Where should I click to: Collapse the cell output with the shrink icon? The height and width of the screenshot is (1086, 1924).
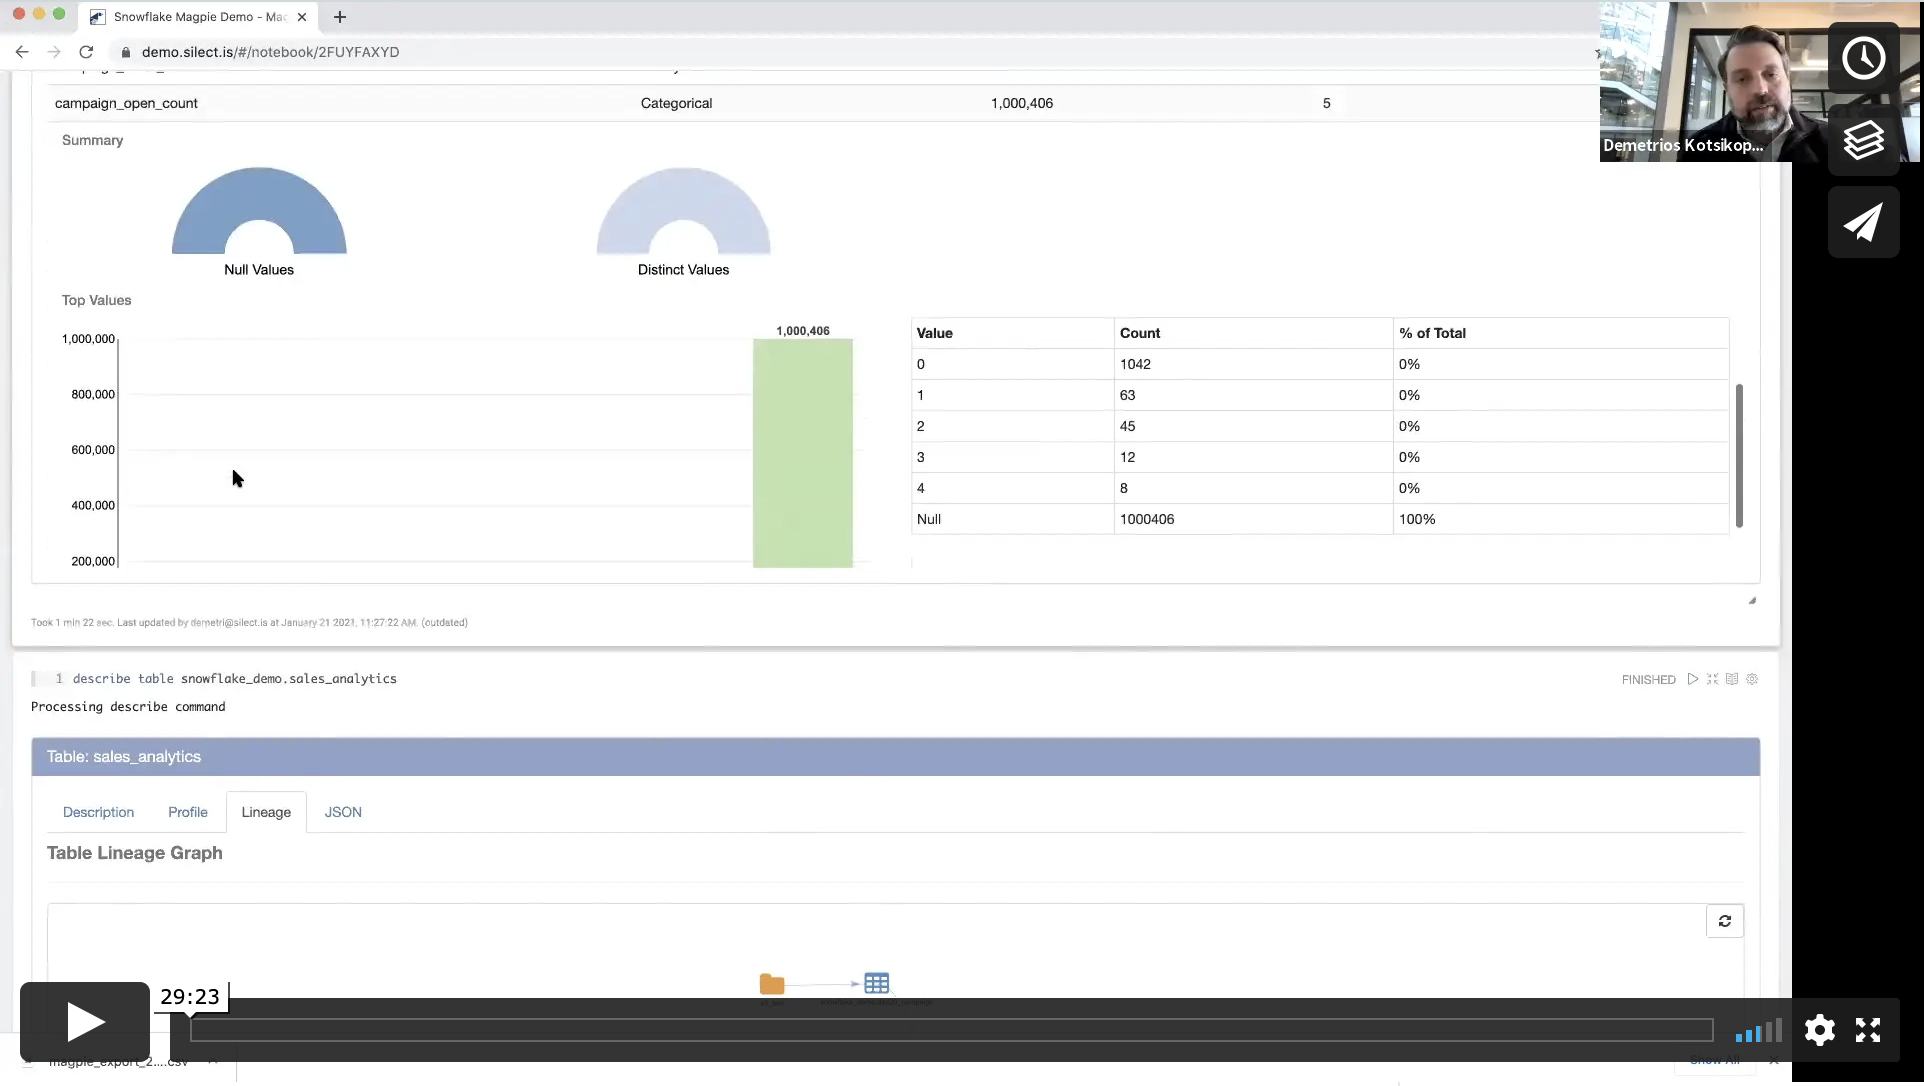point(1712,679)
